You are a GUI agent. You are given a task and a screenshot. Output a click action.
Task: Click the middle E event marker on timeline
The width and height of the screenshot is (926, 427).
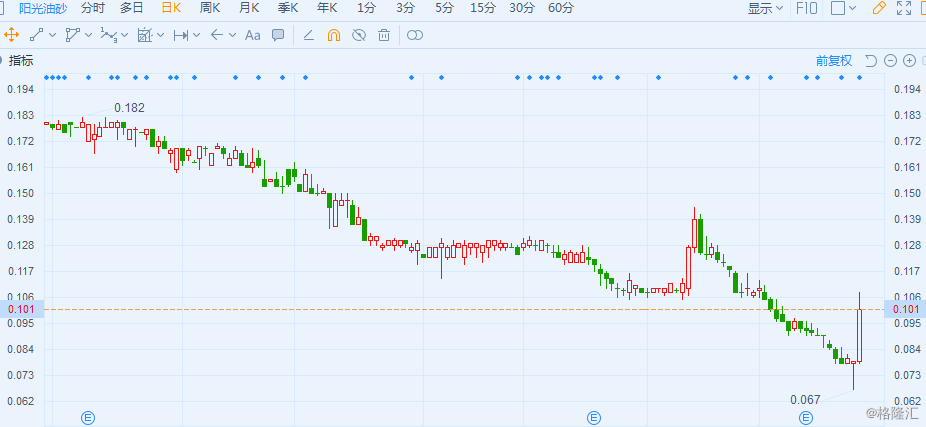tap(593, 416)
